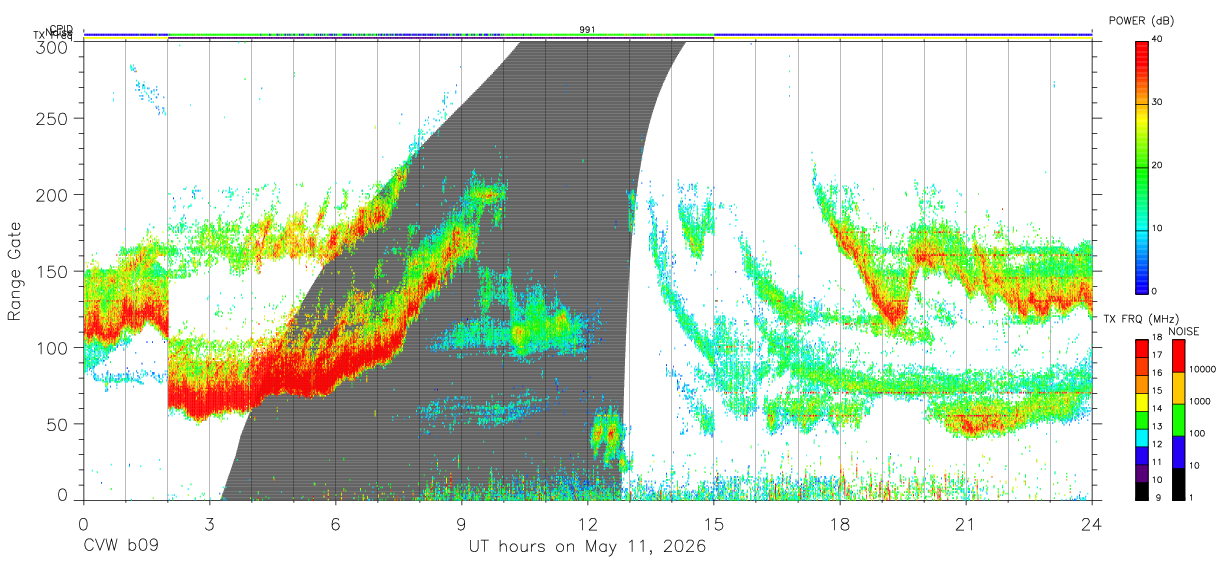
Task: Click the '1000' value on noise scale
Action: pyautogui.click(x=1200, y=401)
